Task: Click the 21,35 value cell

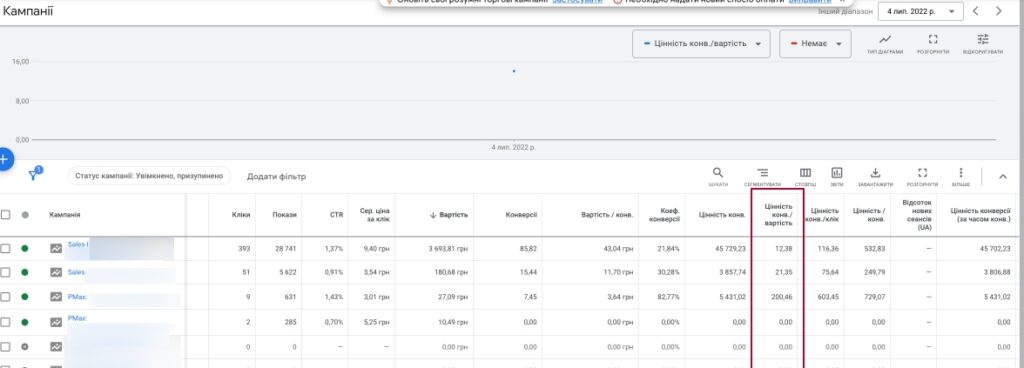Action: [783, 273]
